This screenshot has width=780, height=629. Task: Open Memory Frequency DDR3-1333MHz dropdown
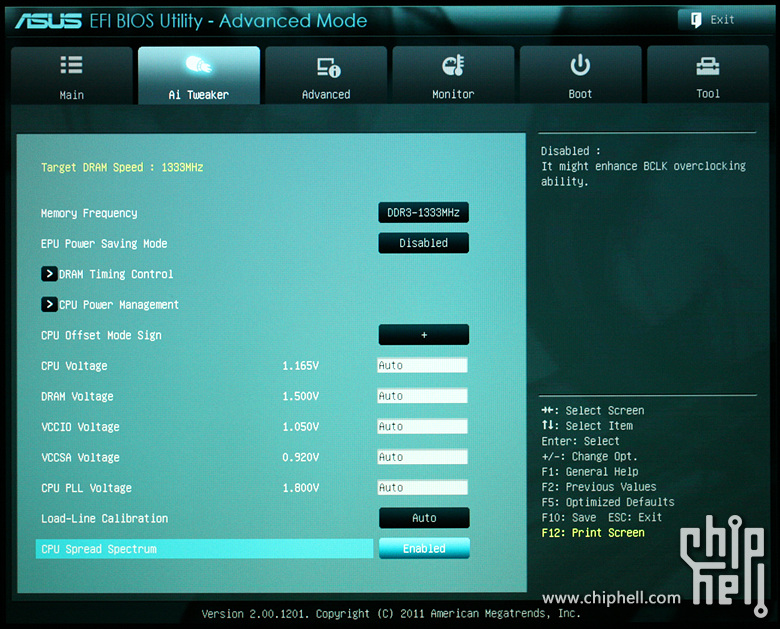(423, 212)
